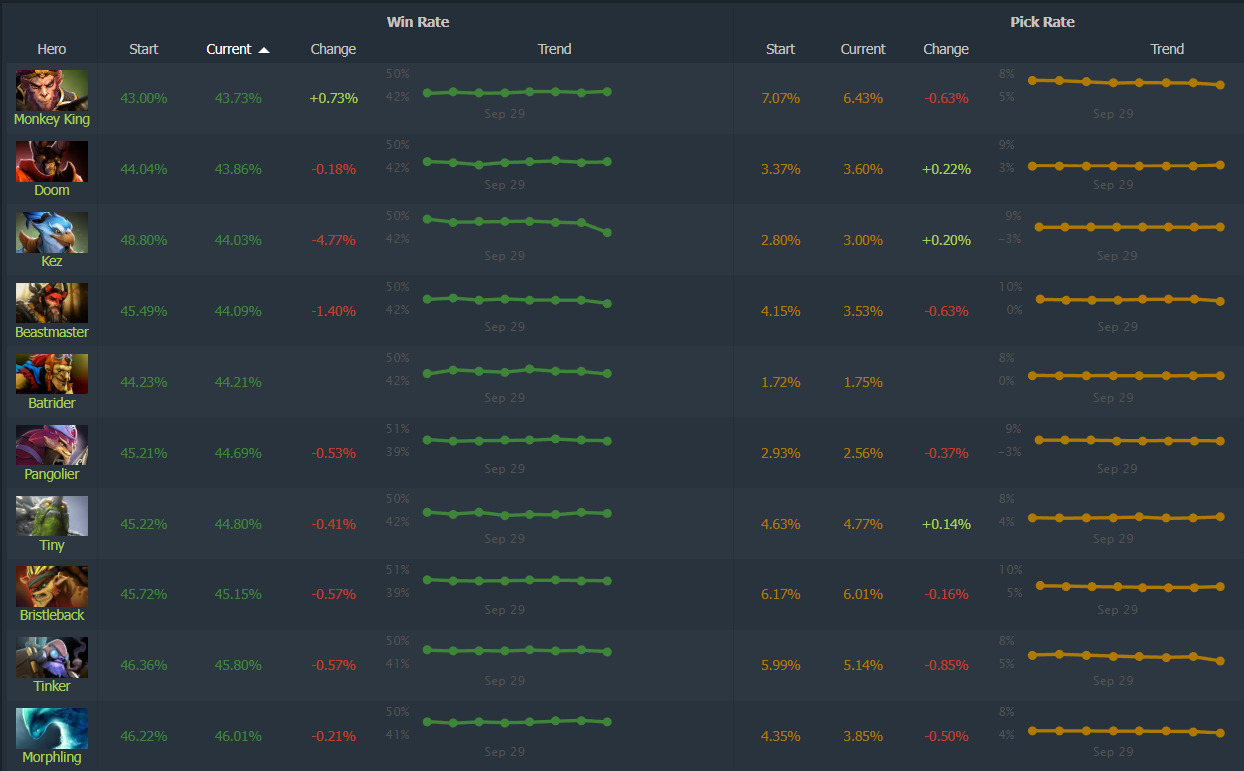
Task: Click the Beastmaster hero portrait
Action: pos(52,303)
